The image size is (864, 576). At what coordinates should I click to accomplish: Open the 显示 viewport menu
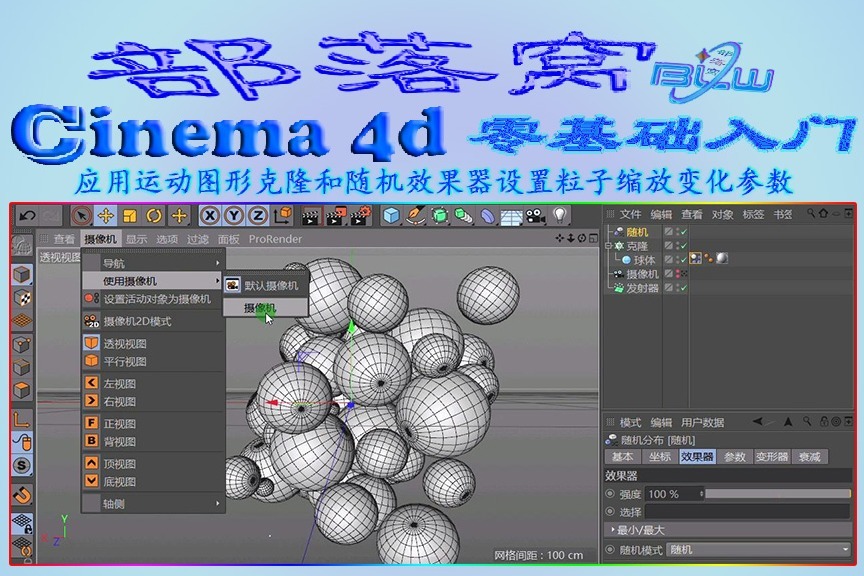point(136,239)
